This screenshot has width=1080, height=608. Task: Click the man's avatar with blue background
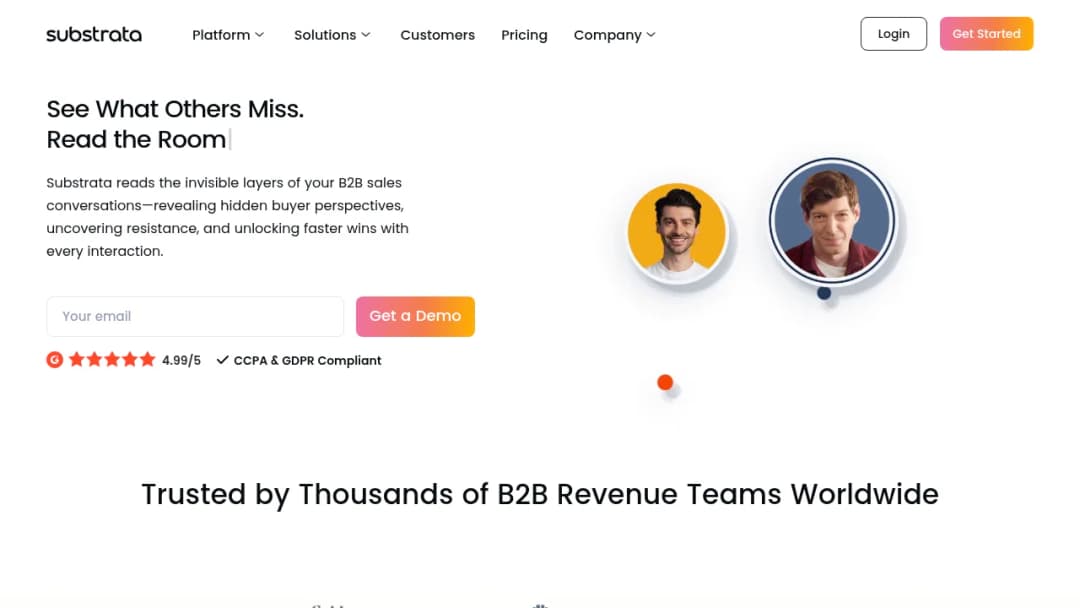point(832,220)
